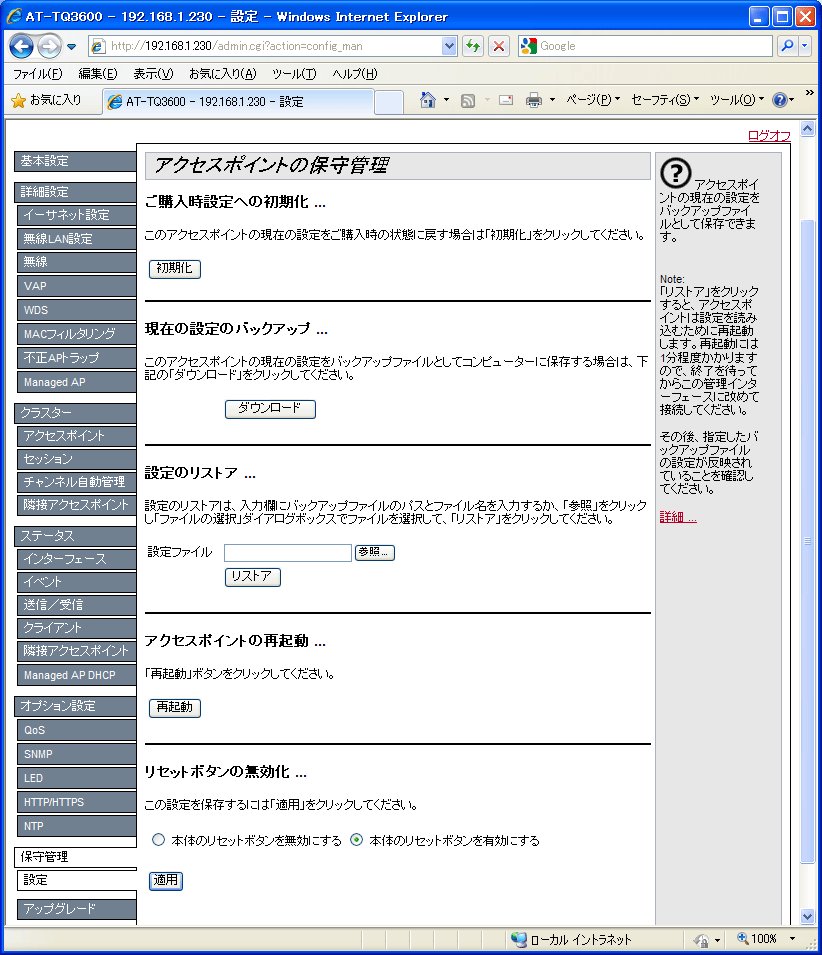This screenshot has width=822, height=955.
Task: Click the vertical scrollbar up arrow
Action: 807,129
